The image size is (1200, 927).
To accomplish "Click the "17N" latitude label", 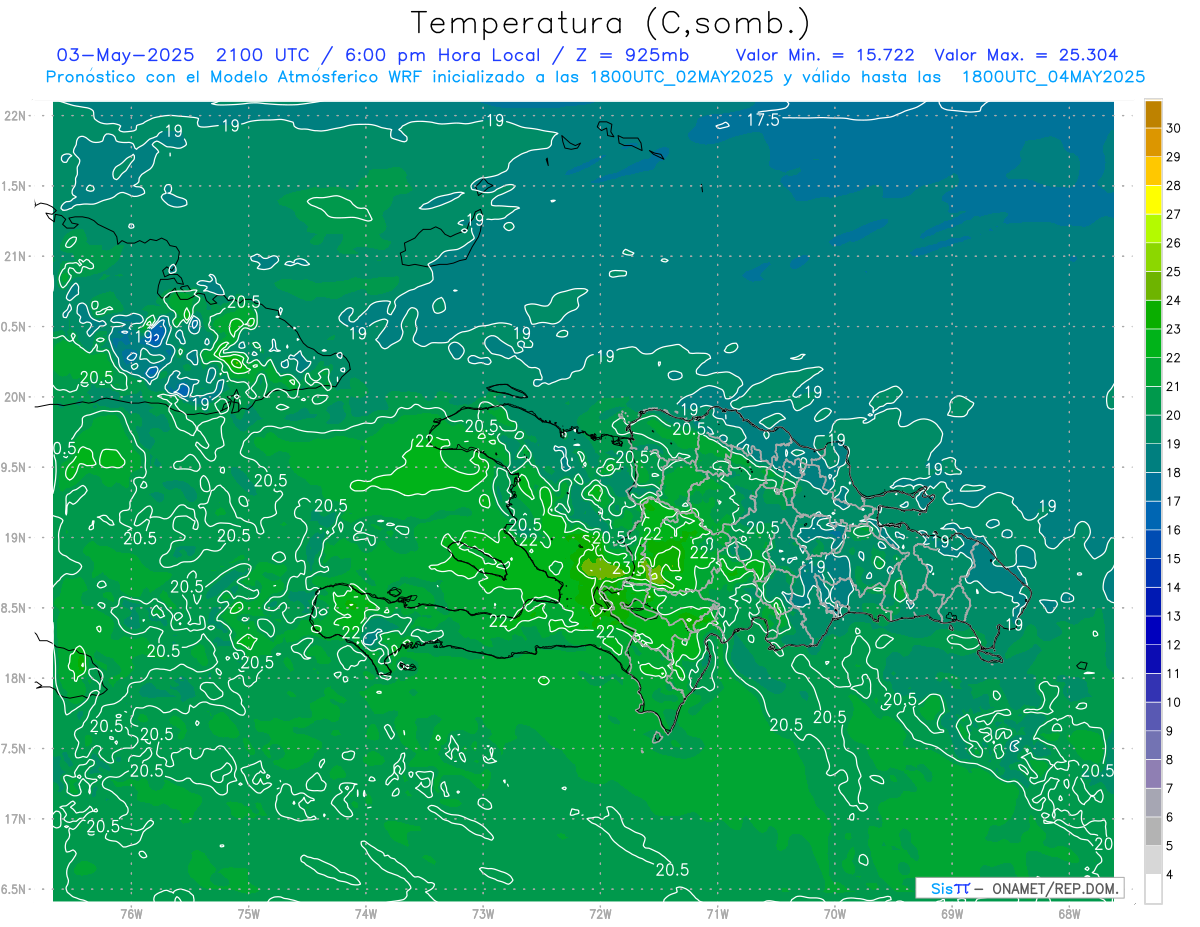I will point(16,819).
